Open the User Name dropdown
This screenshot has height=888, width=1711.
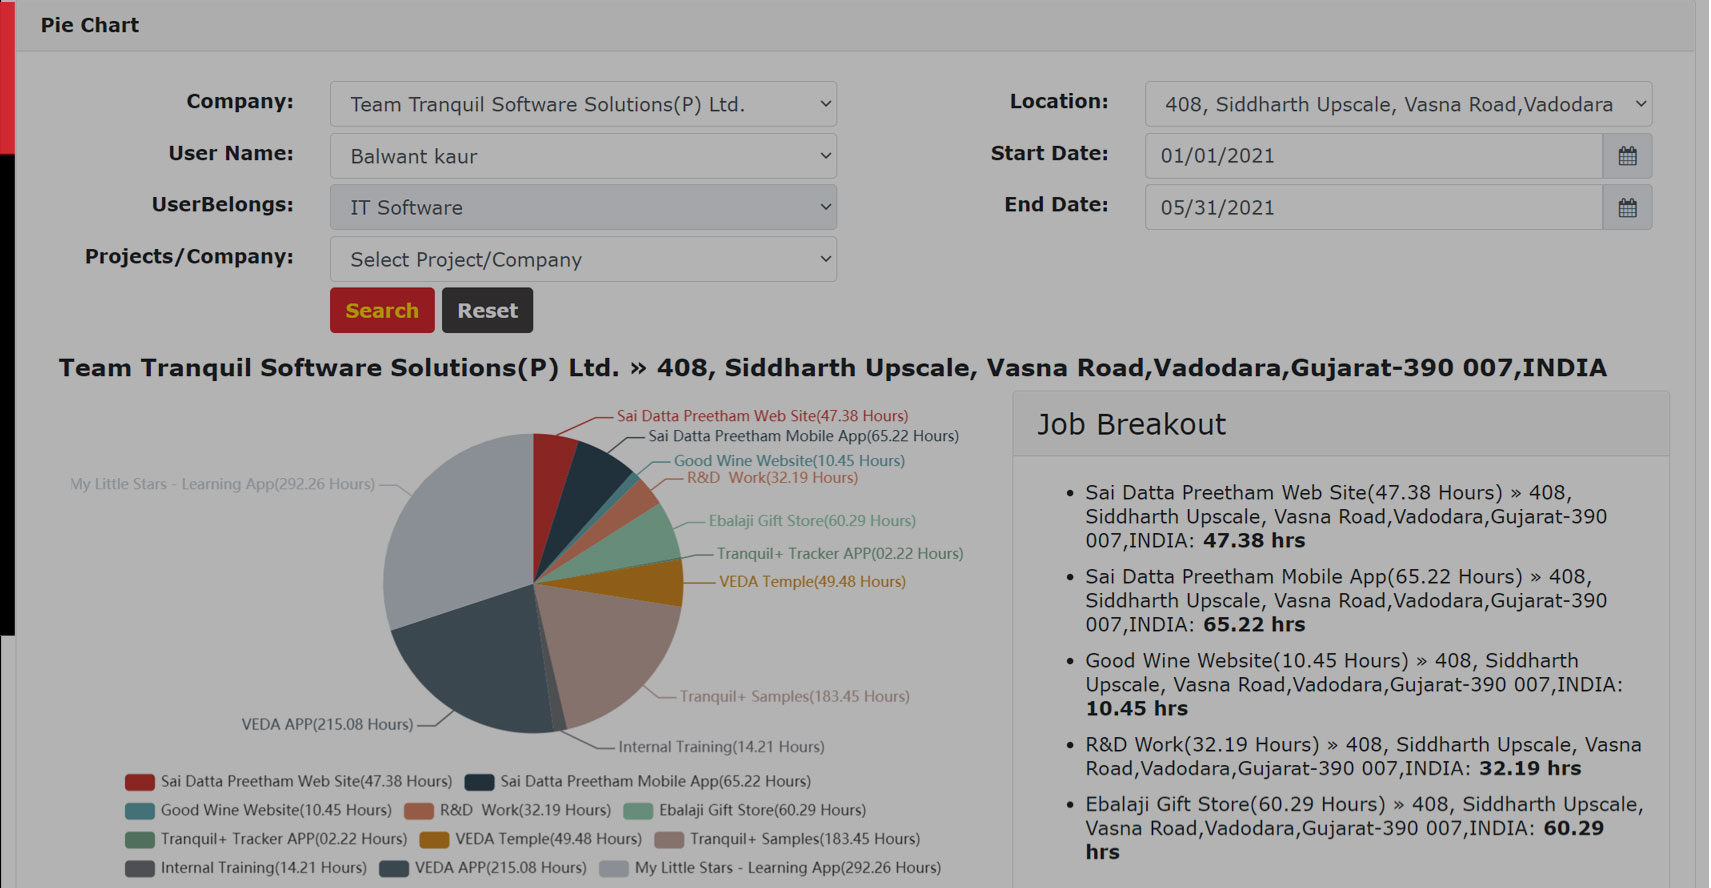click(583, 156)
